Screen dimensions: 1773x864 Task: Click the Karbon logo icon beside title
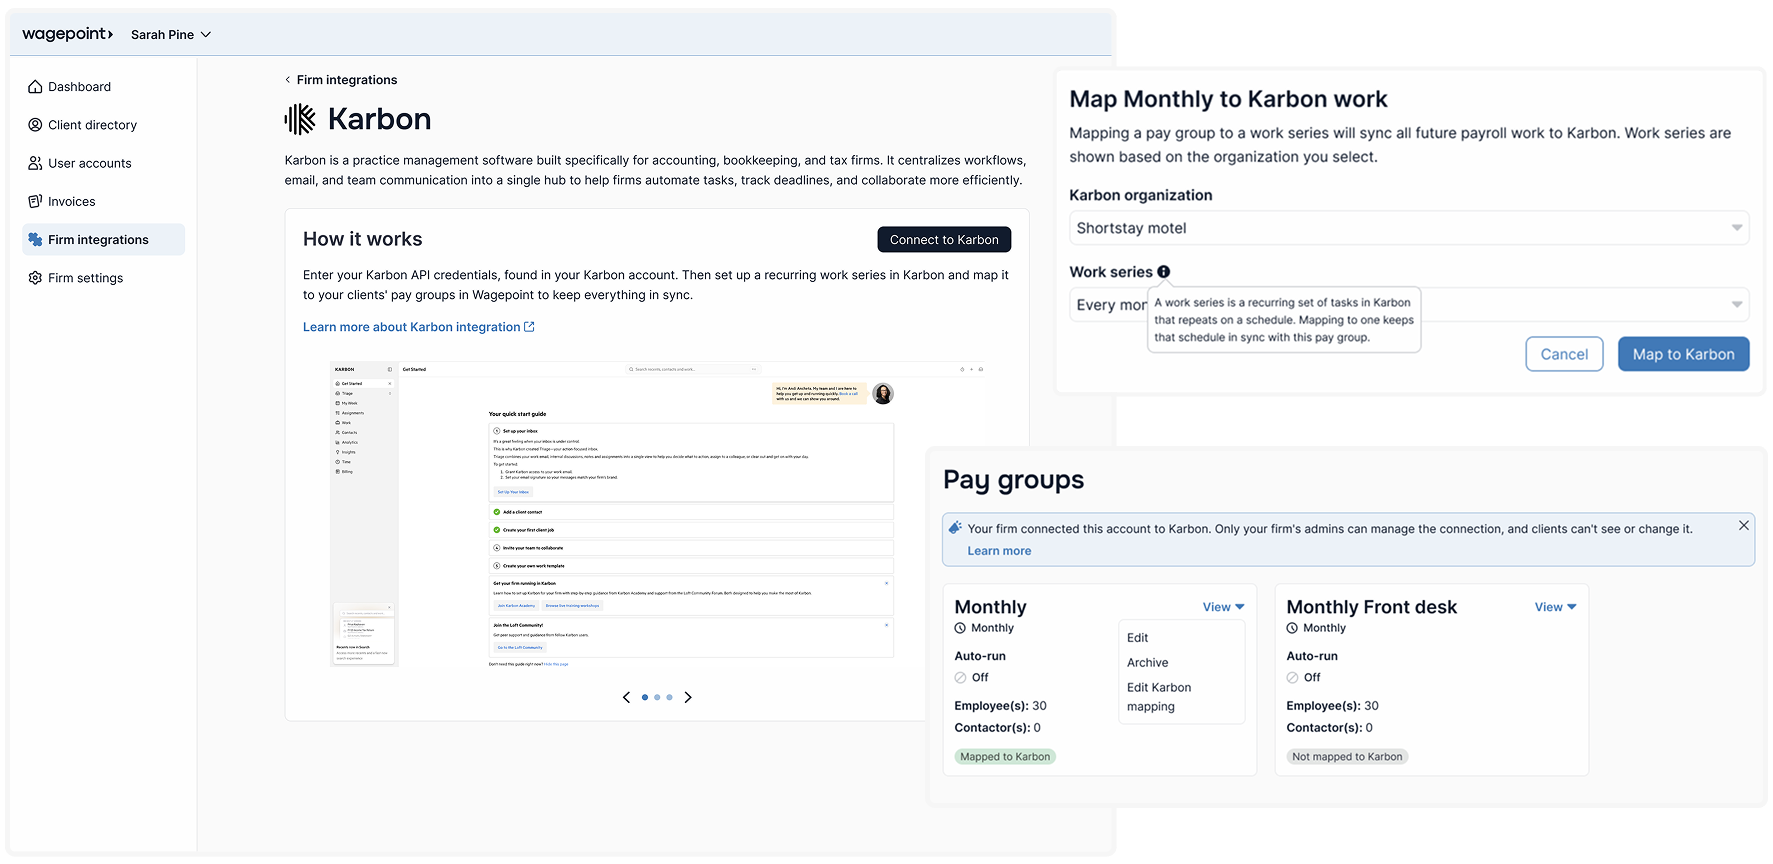300,119
